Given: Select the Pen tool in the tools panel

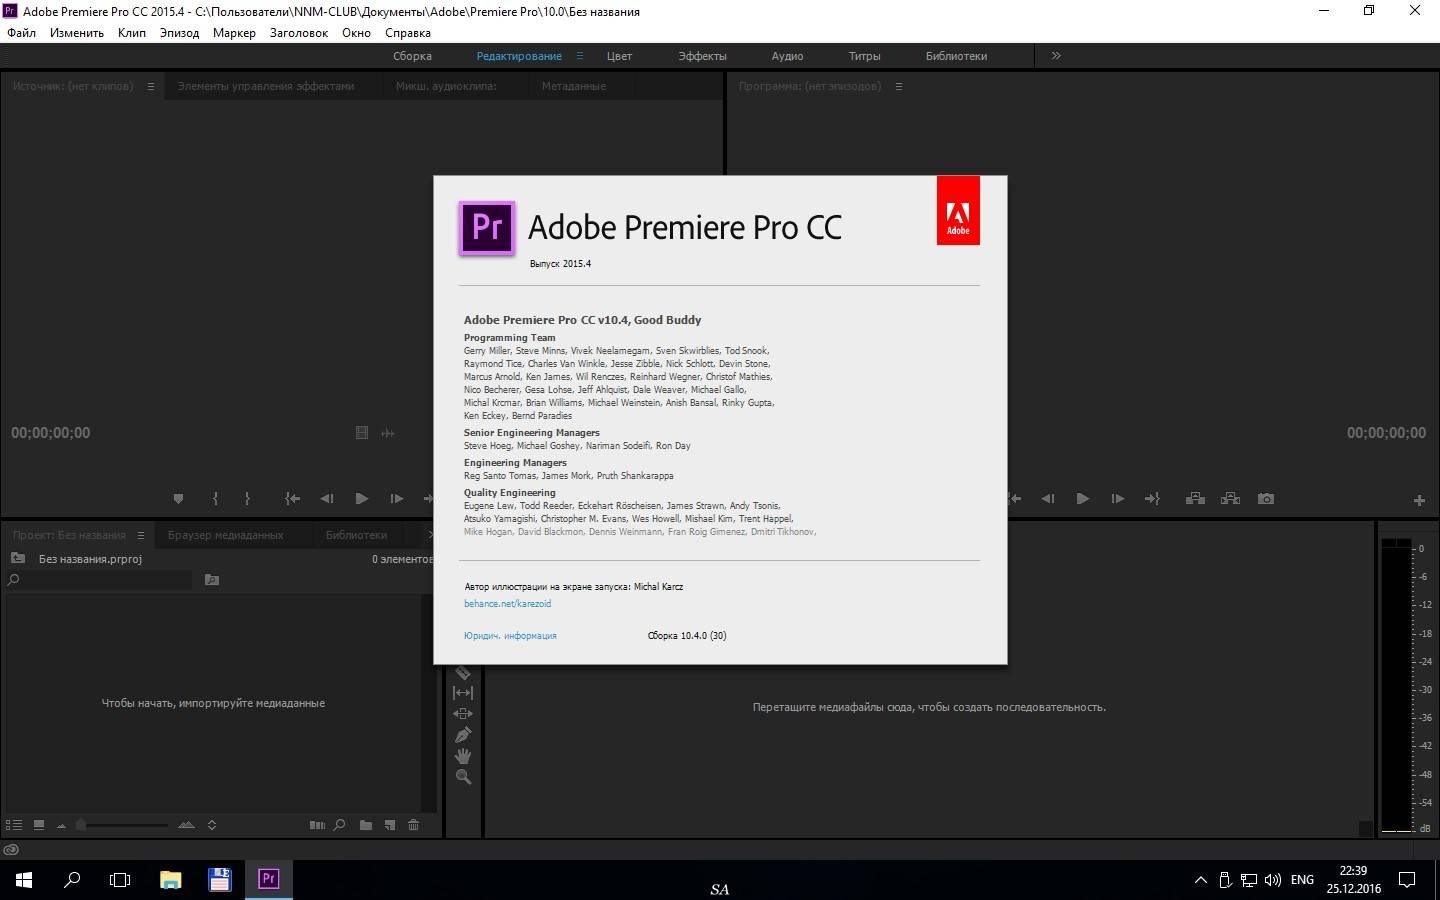Looking at the screenshot, I should (463, 735).
